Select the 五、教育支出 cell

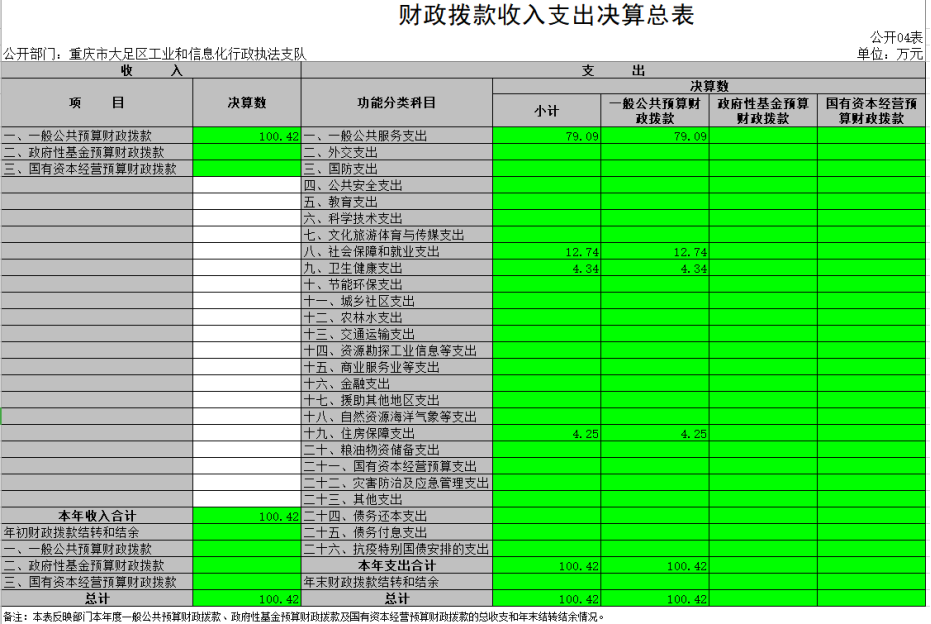[x=397, y=202]
